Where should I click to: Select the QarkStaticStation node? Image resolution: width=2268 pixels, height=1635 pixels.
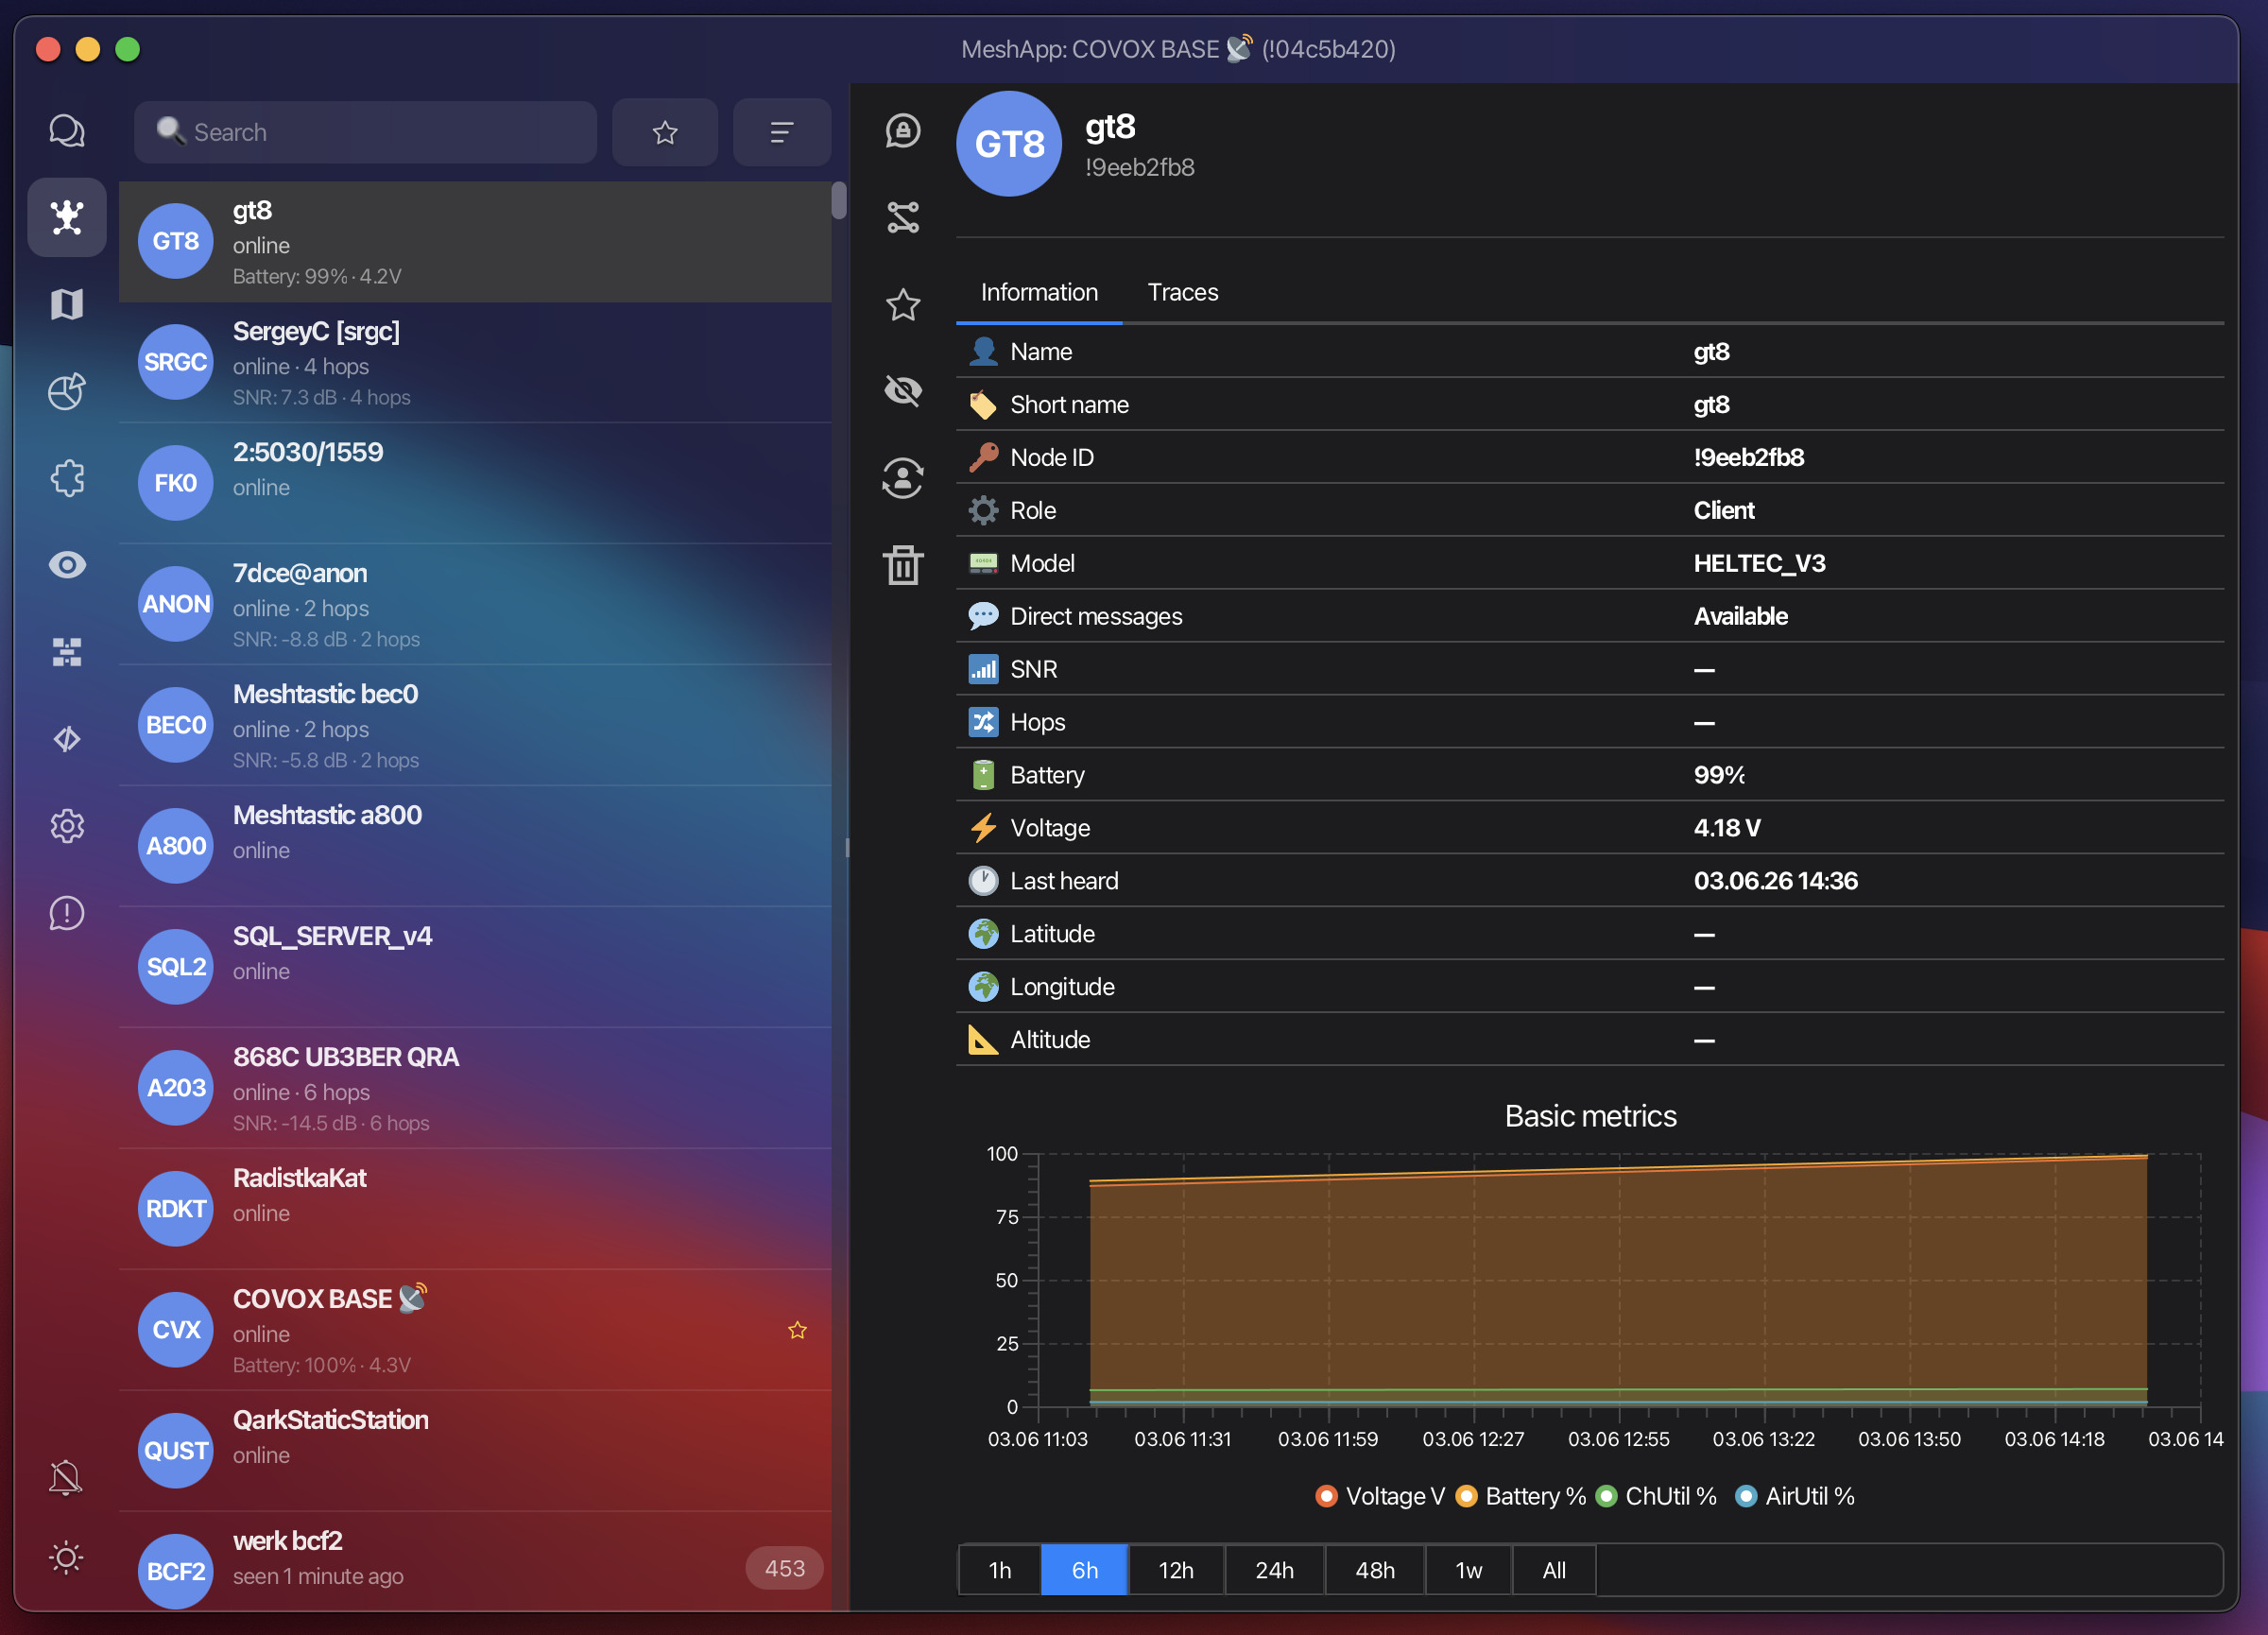coord(475,1452)
